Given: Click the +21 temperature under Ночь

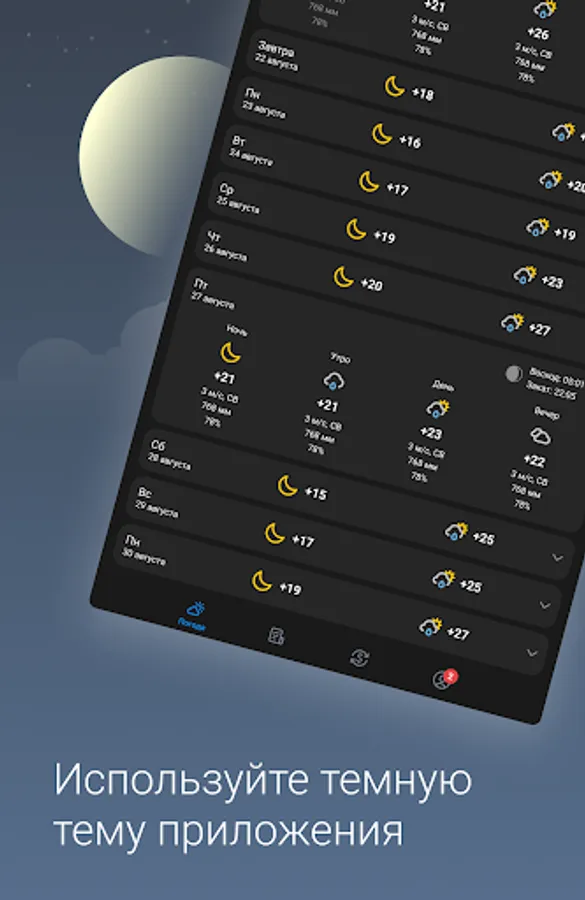Looking at the screenshot, I should pos(224,378).
